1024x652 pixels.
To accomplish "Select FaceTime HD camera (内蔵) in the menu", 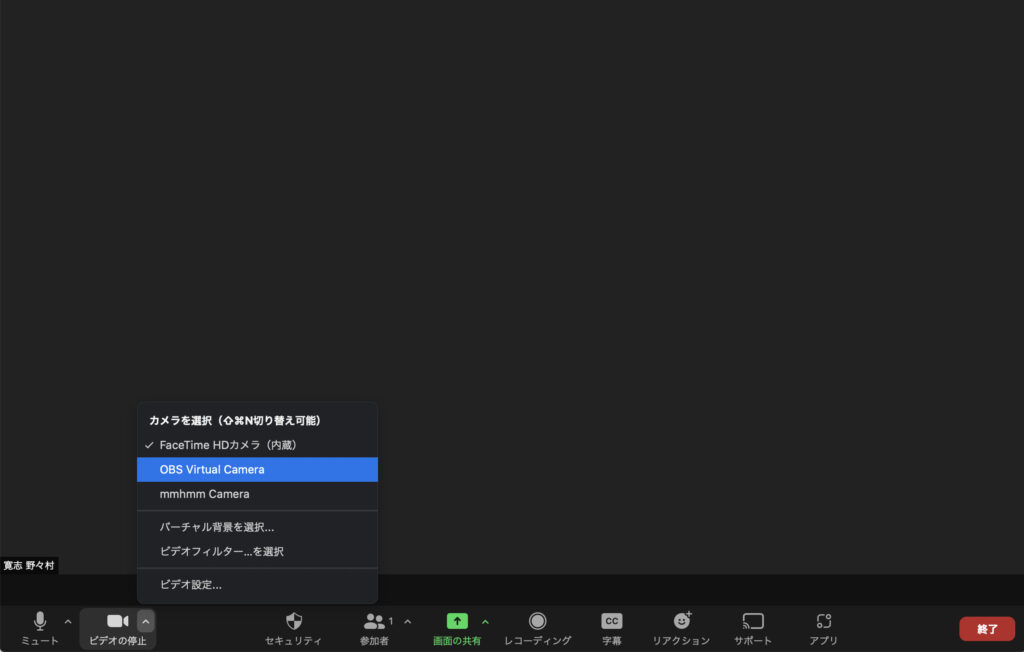I will (257, 445).
